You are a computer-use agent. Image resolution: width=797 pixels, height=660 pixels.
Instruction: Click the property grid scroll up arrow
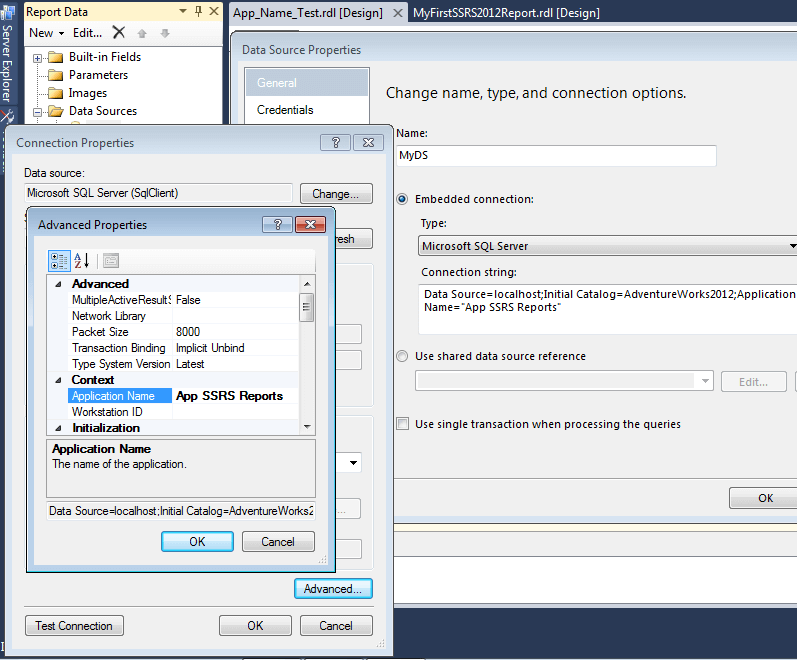306,284
